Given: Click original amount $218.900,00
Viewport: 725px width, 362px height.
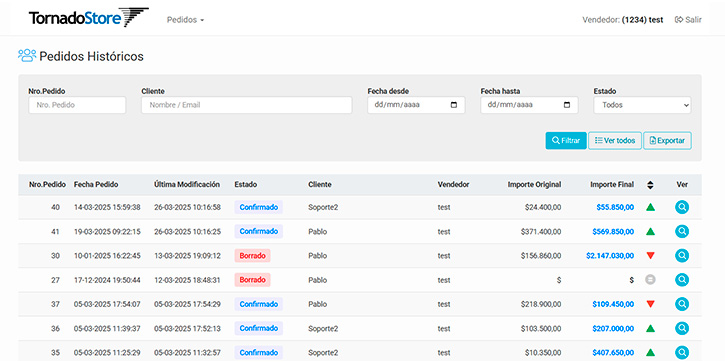Looking at the screenshot, I should tap(541, 304).
